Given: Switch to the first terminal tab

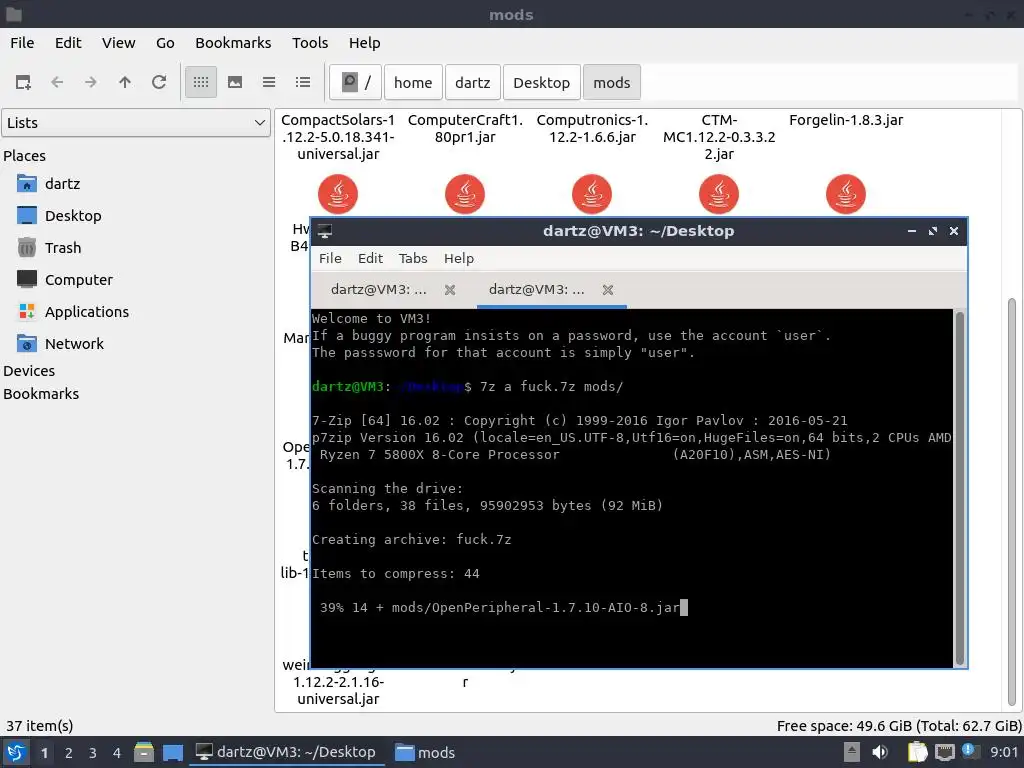Looking at the screenshot, I should tap(379, 290).
